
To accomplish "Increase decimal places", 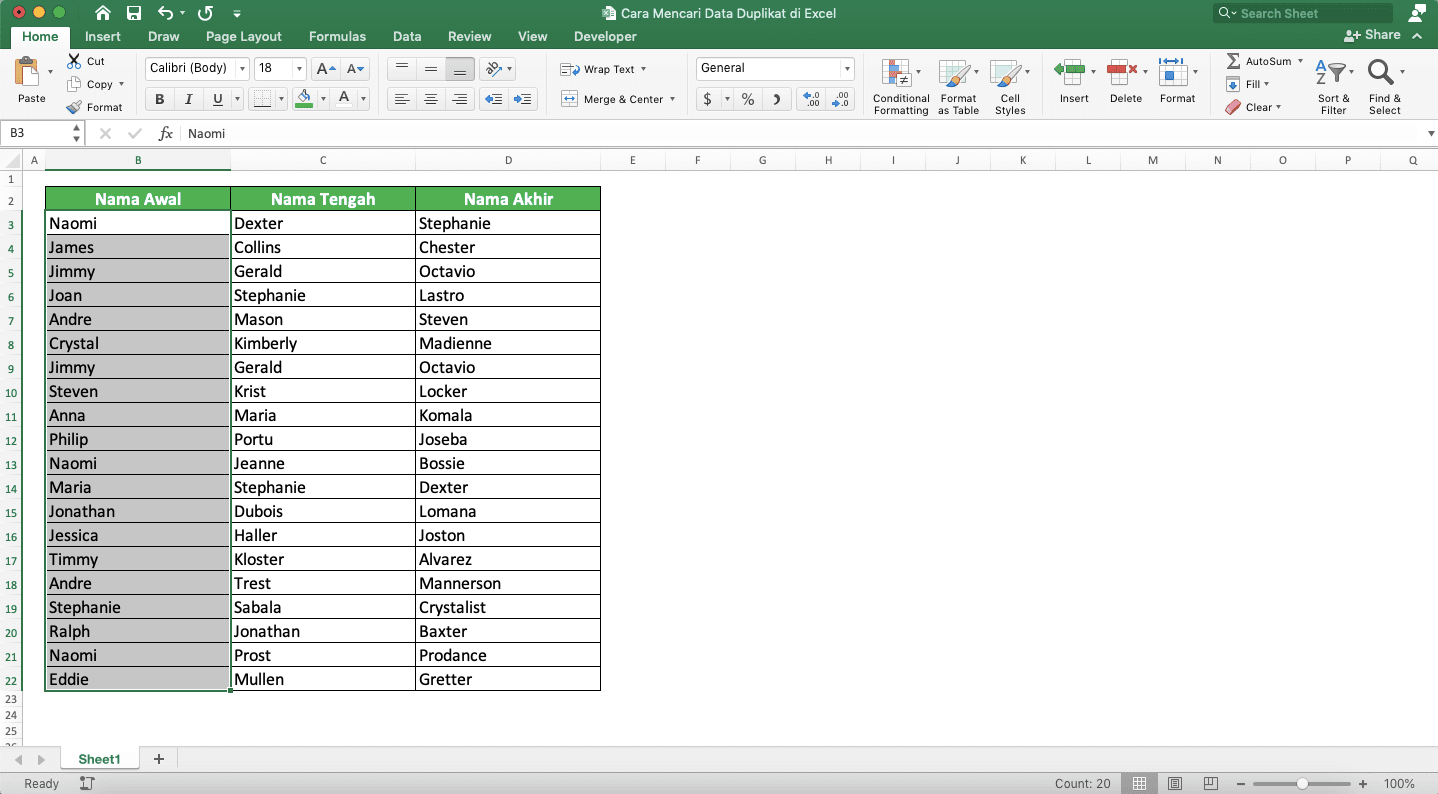I will 812,99.
